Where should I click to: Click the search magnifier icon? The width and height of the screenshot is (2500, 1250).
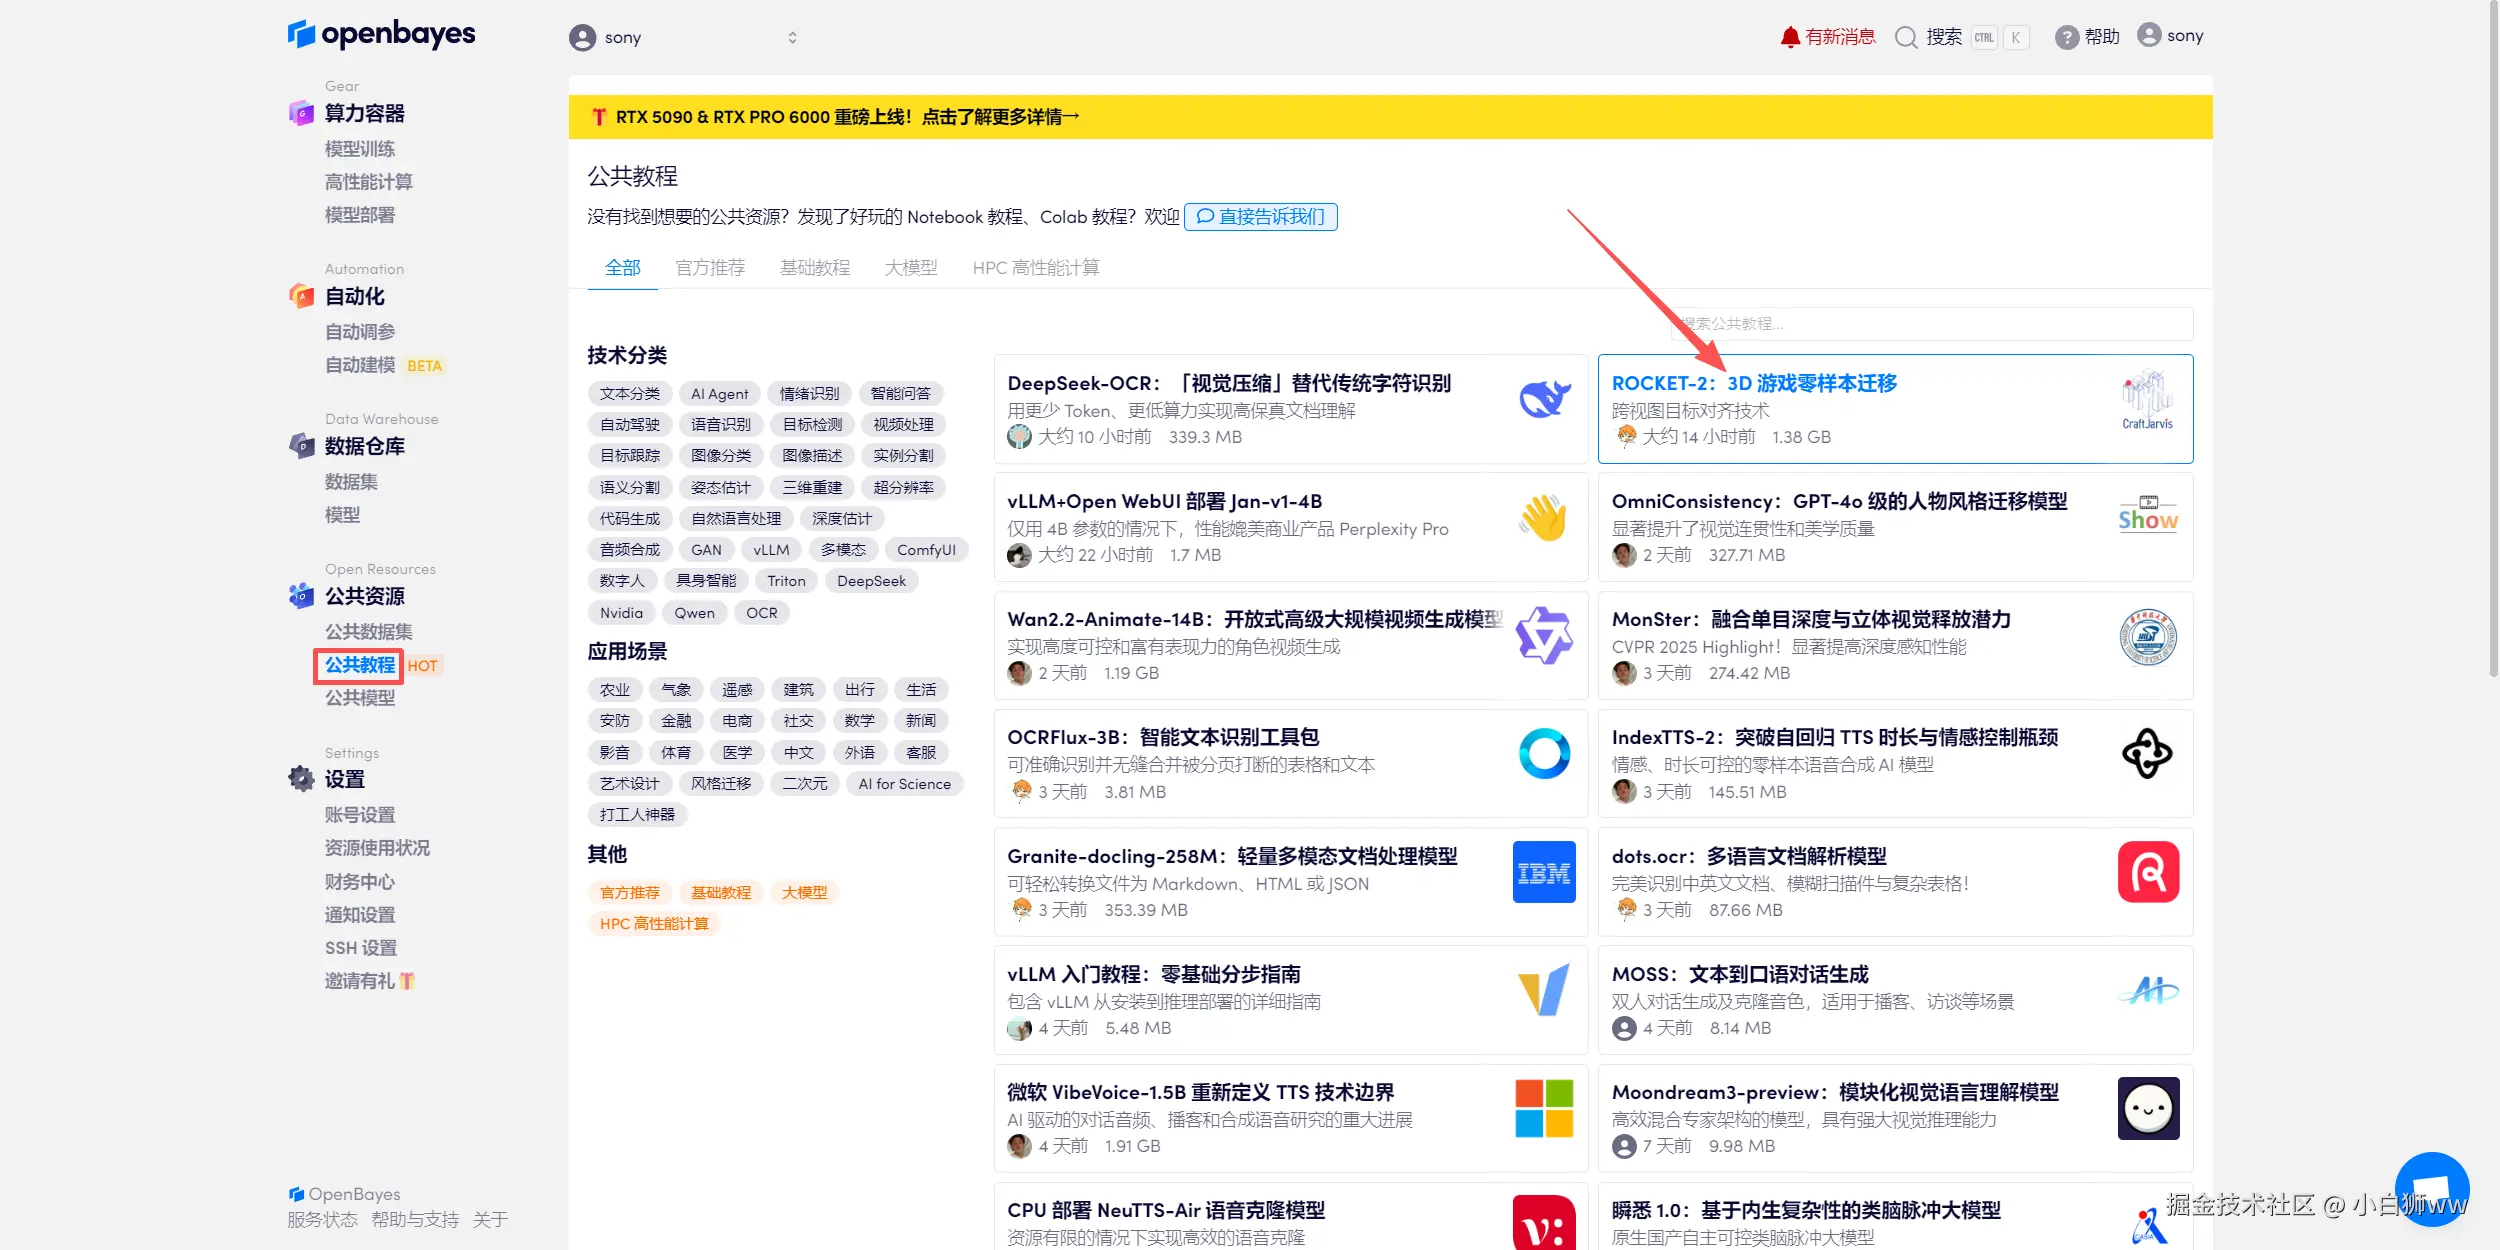[1906, 37]
